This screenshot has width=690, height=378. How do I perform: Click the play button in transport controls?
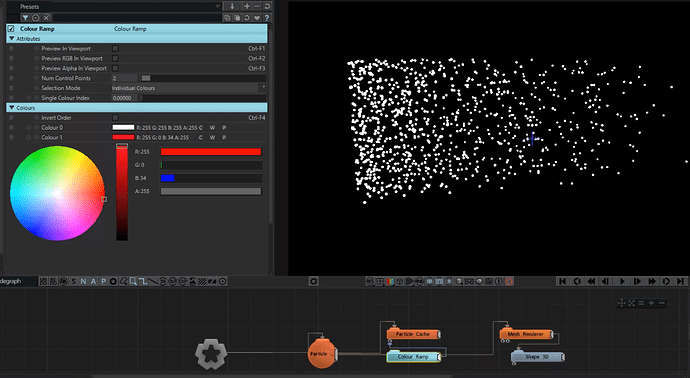tap(622, 281)
